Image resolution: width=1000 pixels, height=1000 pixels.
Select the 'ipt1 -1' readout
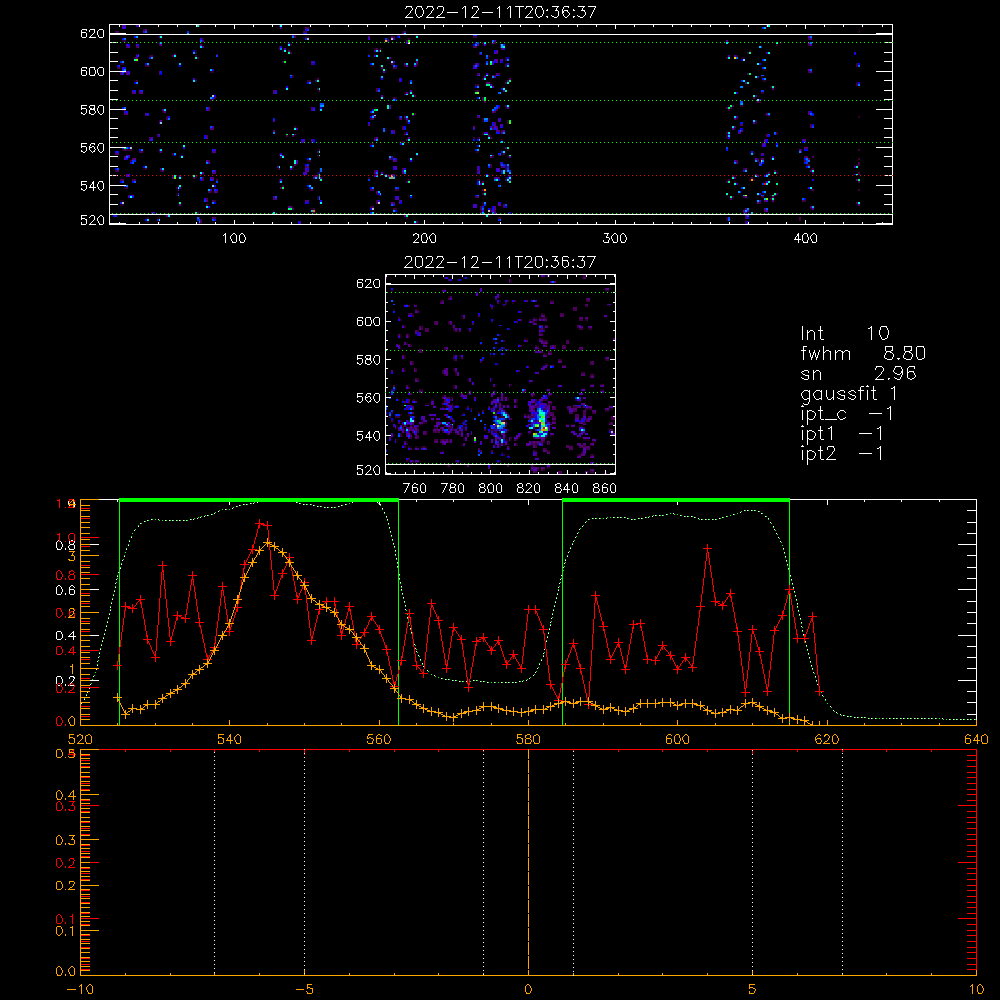(842, 434)
